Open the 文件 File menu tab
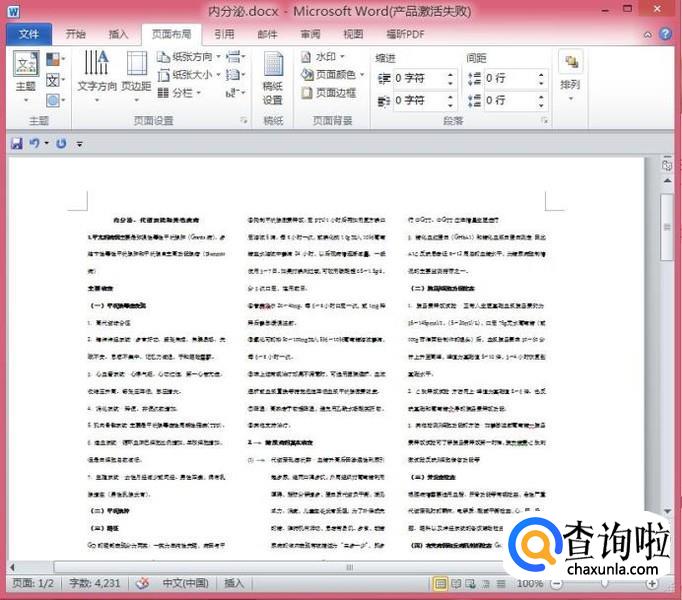This screenshot has height=600, width=682. [29, 34]
